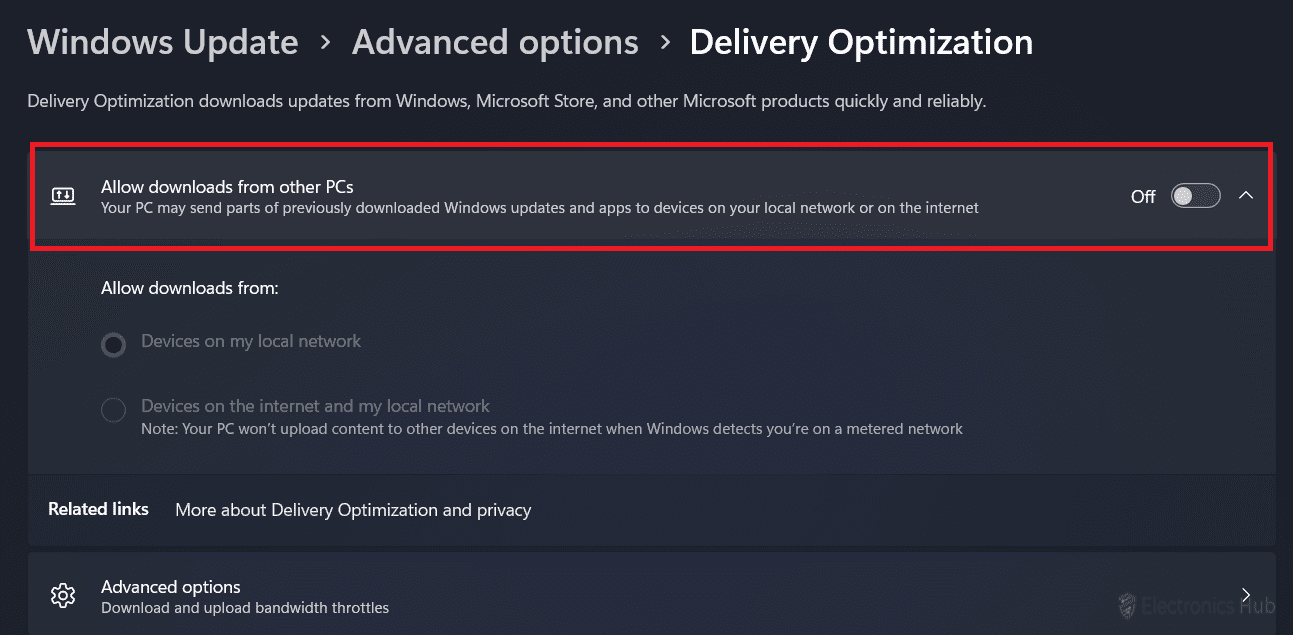Viewport: 1293px width, 635px height.
Task: Click the Download and upload bandwidth throttles subtitle
Action: click(245, 608)
